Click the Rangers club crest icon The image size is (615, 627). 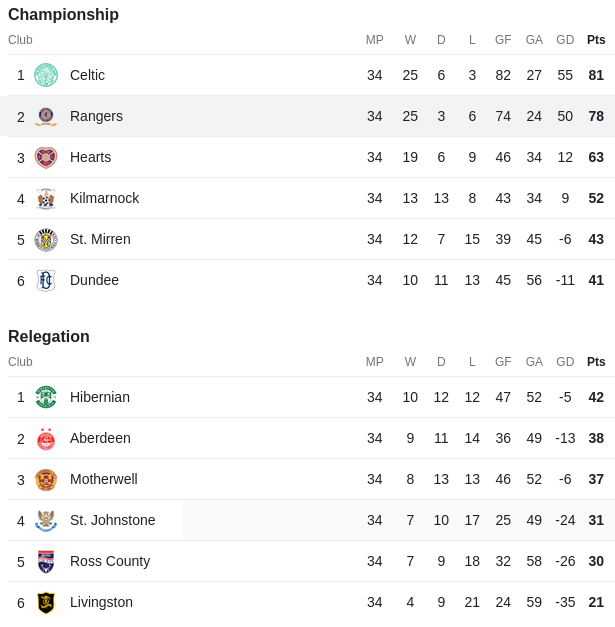click(x=46, y=116)
